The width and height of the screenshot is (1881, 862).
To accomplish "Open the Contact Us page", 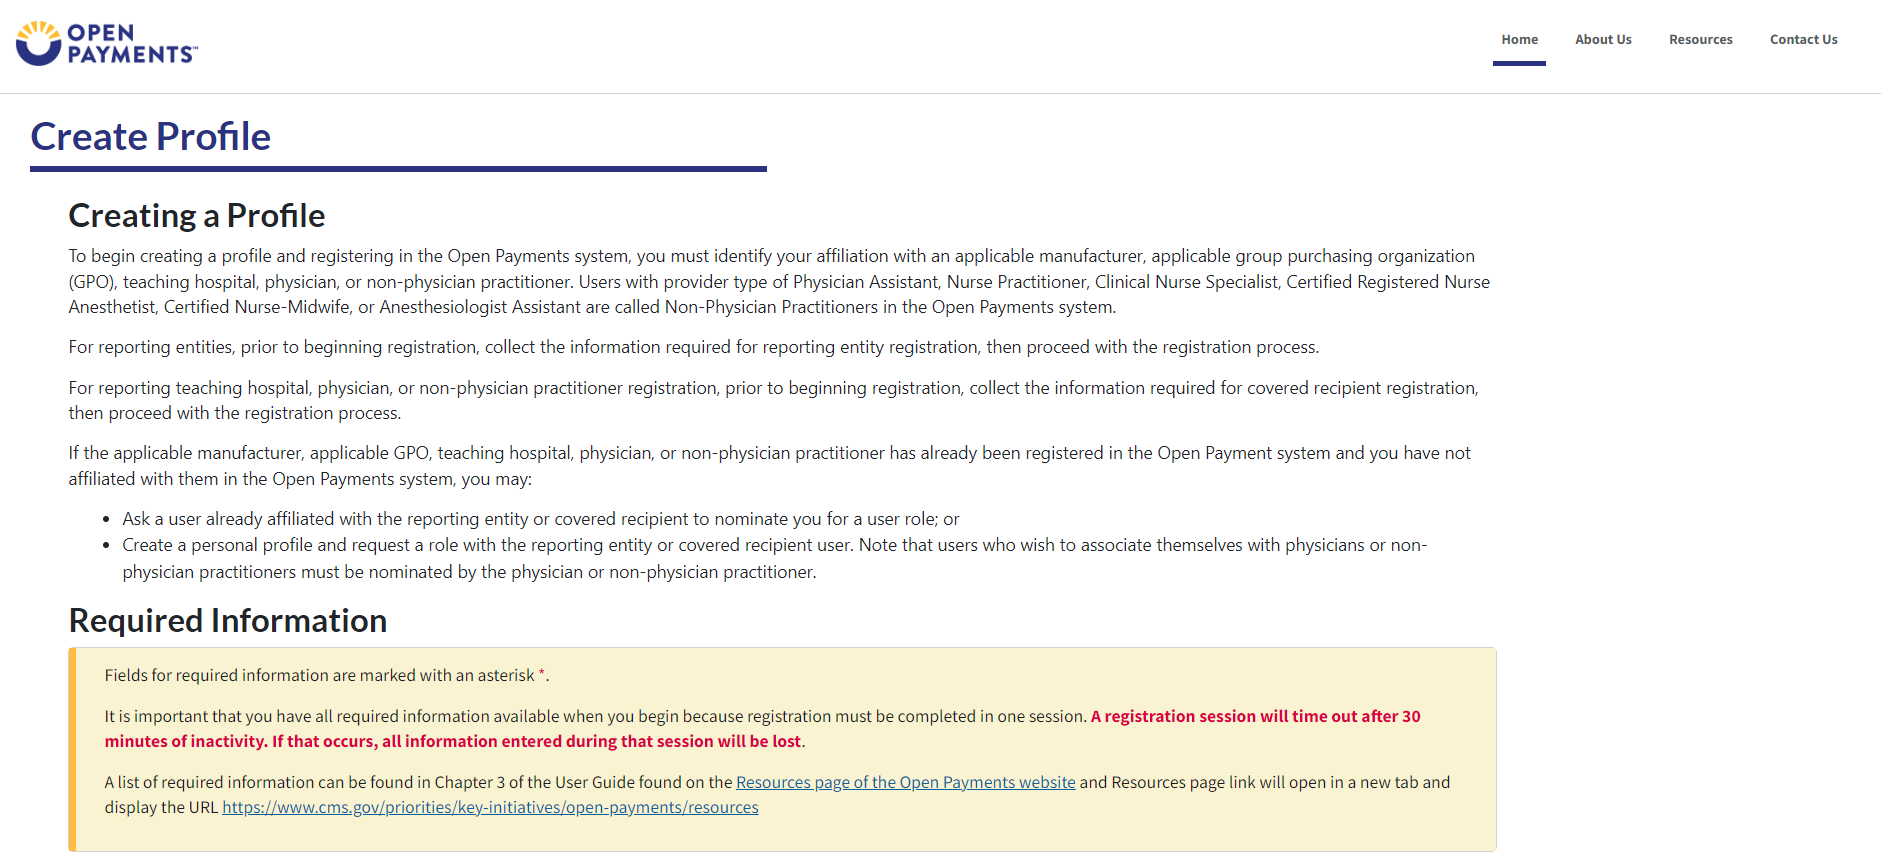I will click(x=1803, y=40).
